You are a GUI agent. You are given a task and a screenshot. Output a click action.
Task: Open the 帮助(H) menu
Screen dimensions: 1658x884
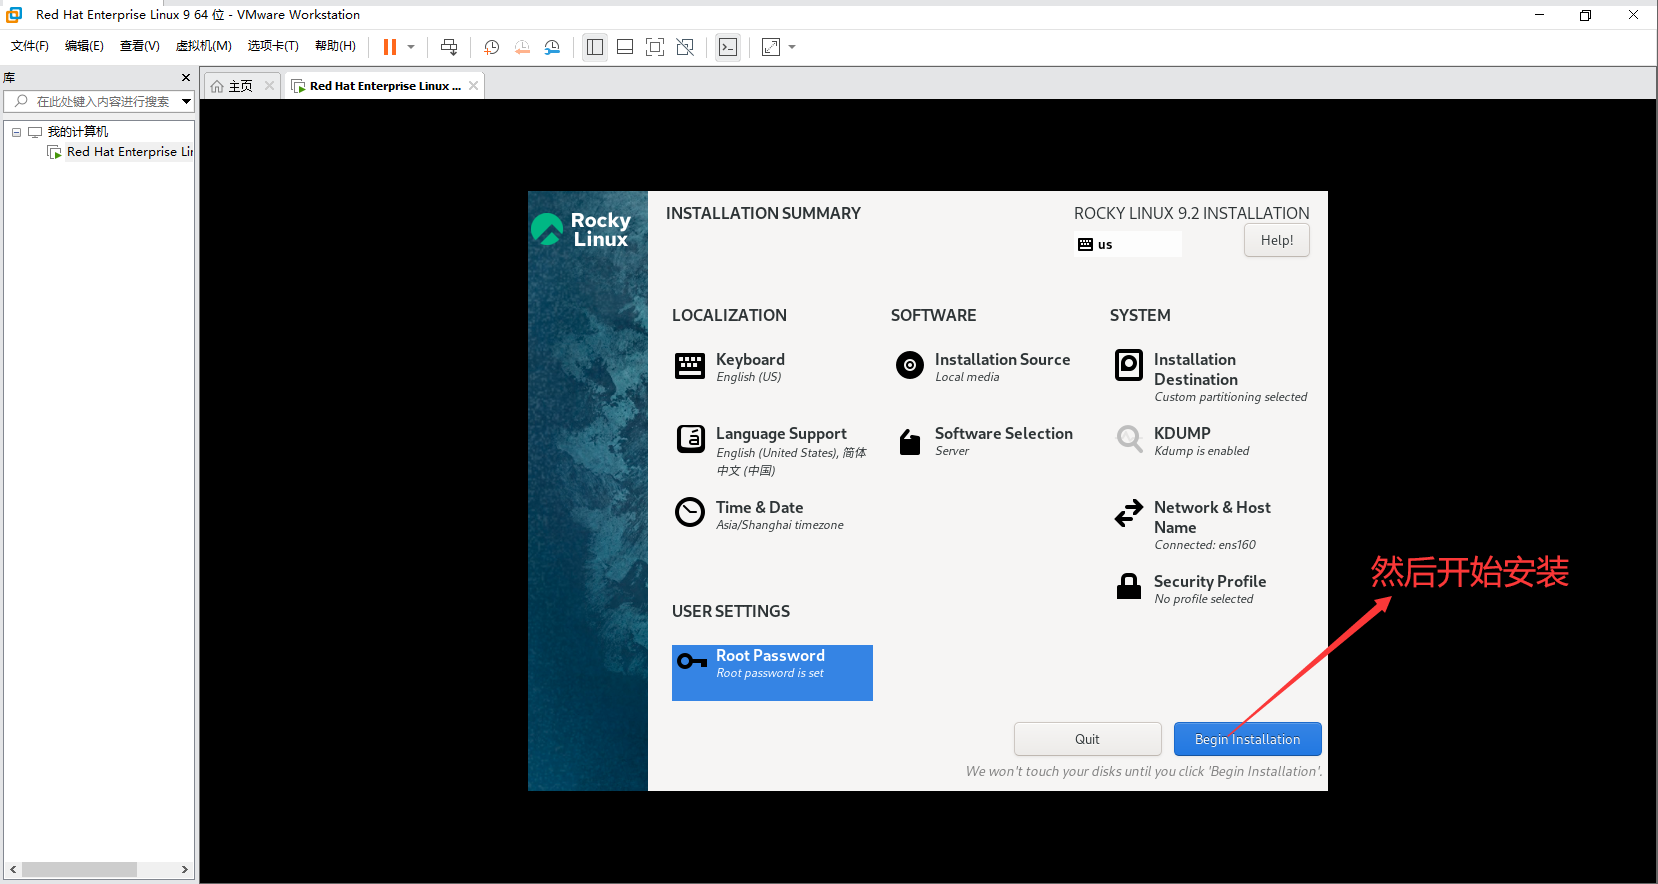click(x=335, y=46)
